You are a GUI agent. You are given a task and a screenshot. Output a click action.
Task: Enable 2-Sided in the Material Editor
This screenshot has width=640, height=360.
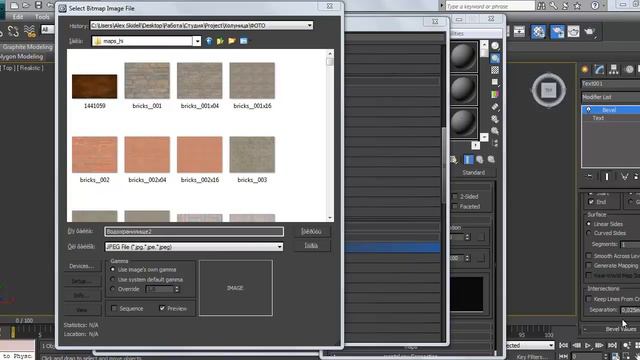click(455, 196)
